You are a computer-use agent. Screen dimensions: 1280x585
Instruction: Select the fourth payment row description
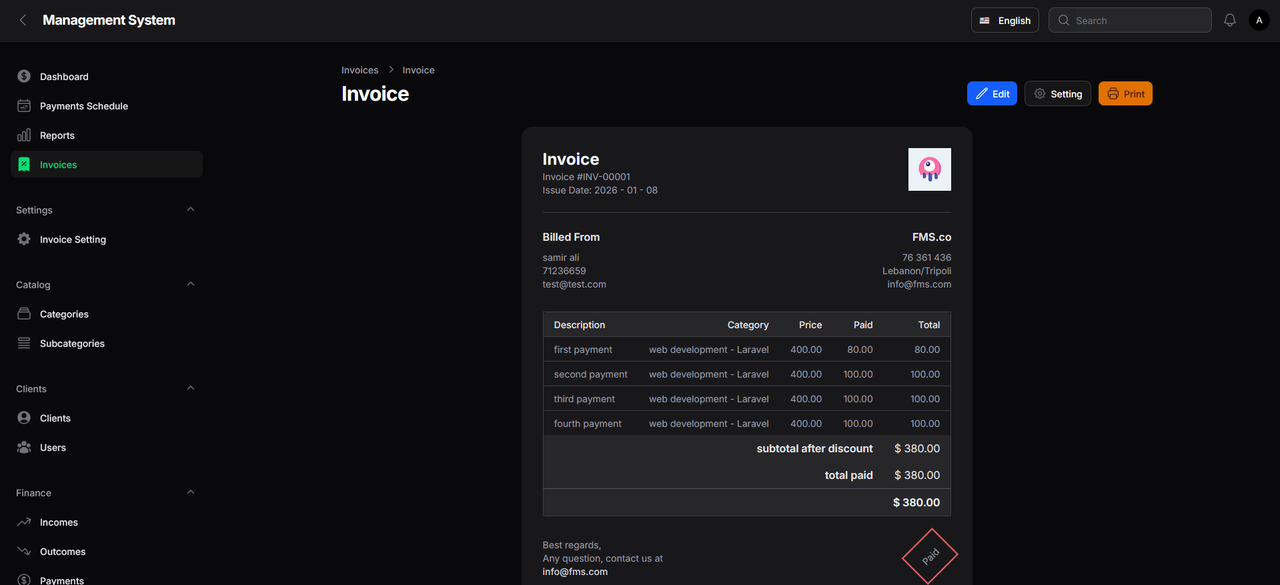pyautogui.click(x=588, y=424)
